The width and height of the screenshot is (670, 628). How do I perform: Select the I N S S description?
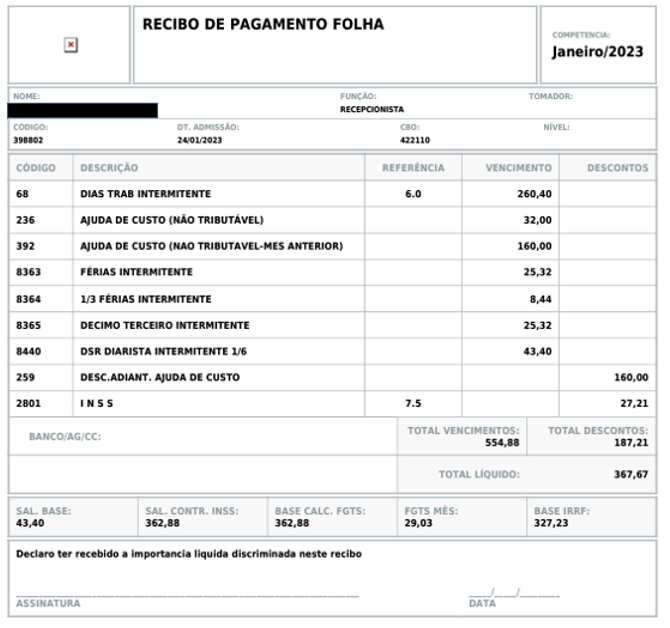(97, 404)
